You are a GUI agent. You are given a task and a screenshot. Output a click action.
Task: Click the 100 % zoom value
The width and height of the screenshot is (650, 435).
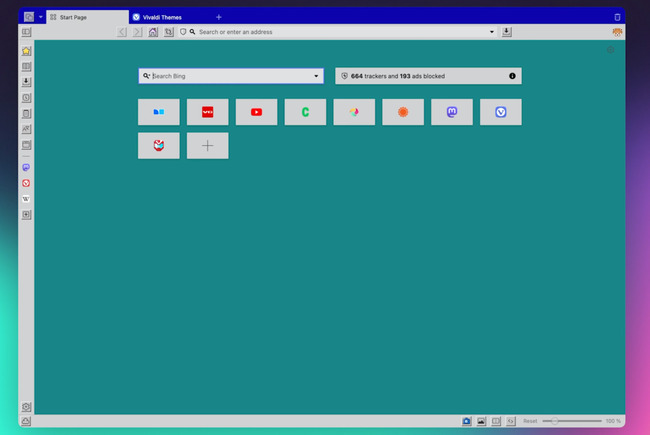tap(613, 421)
